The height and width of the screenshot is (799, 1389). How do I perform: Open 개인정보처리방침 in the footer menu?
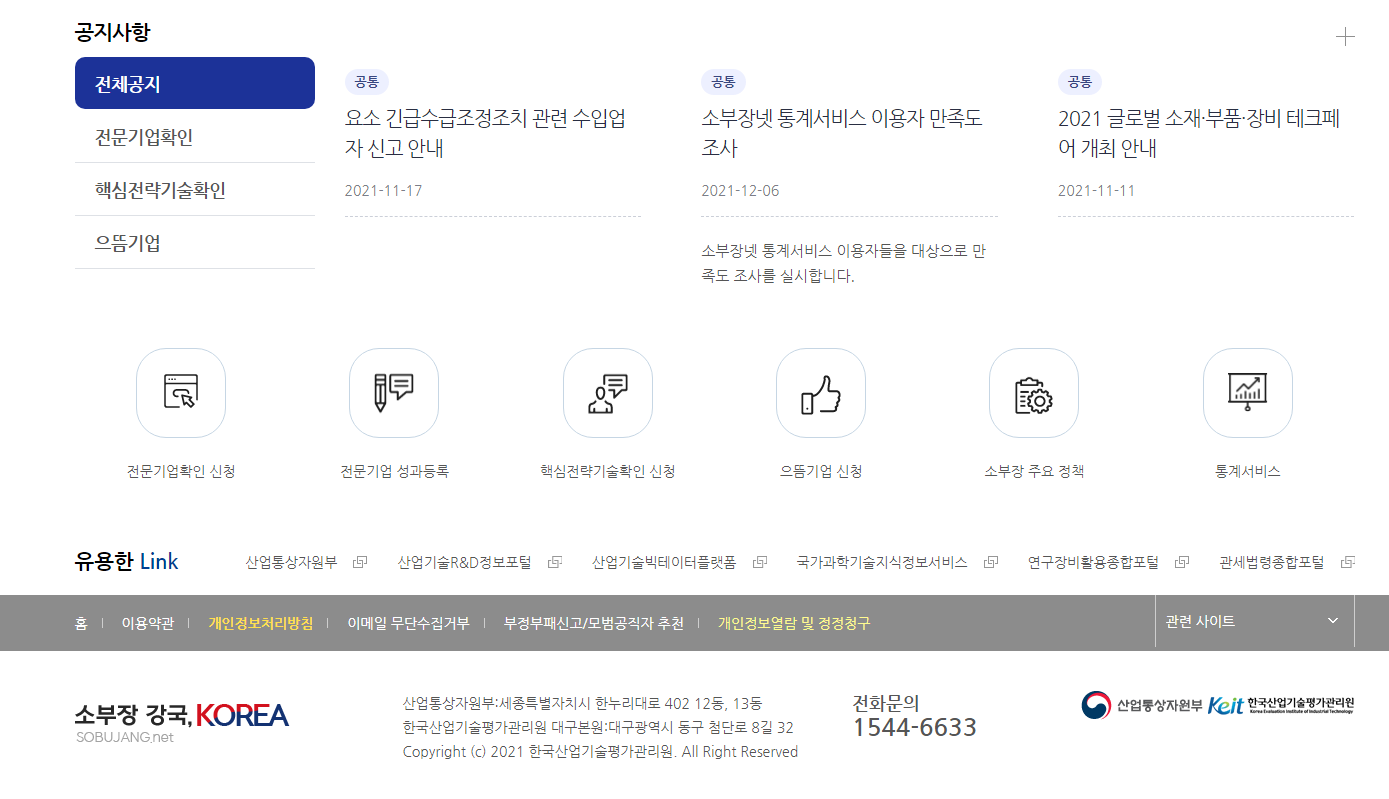260,623
